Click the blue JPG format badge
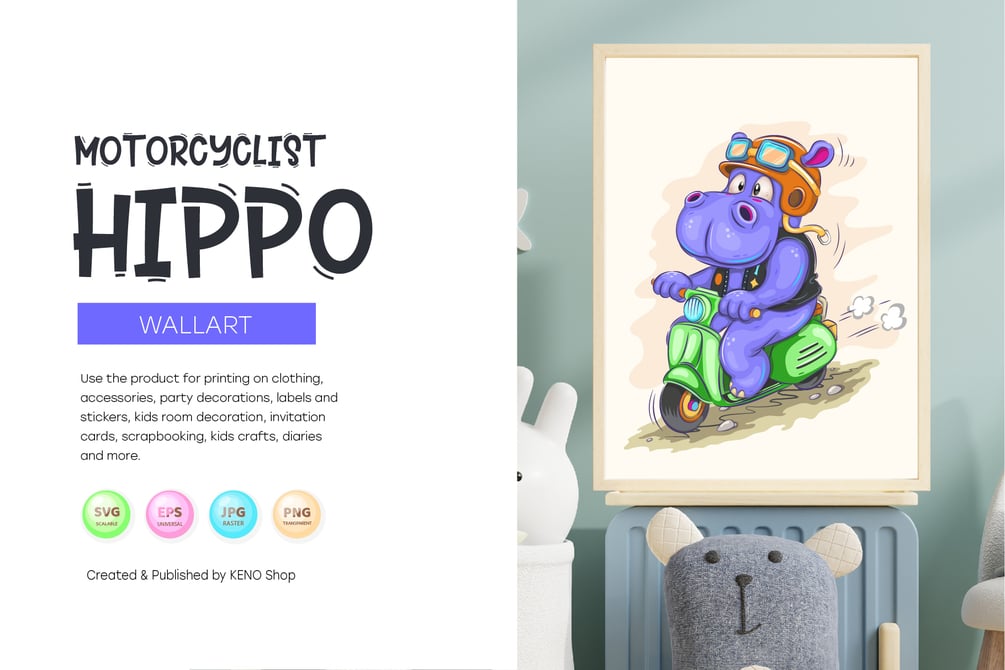The width and height of the screenshot is (1005, 670). [x=233, y=514]
